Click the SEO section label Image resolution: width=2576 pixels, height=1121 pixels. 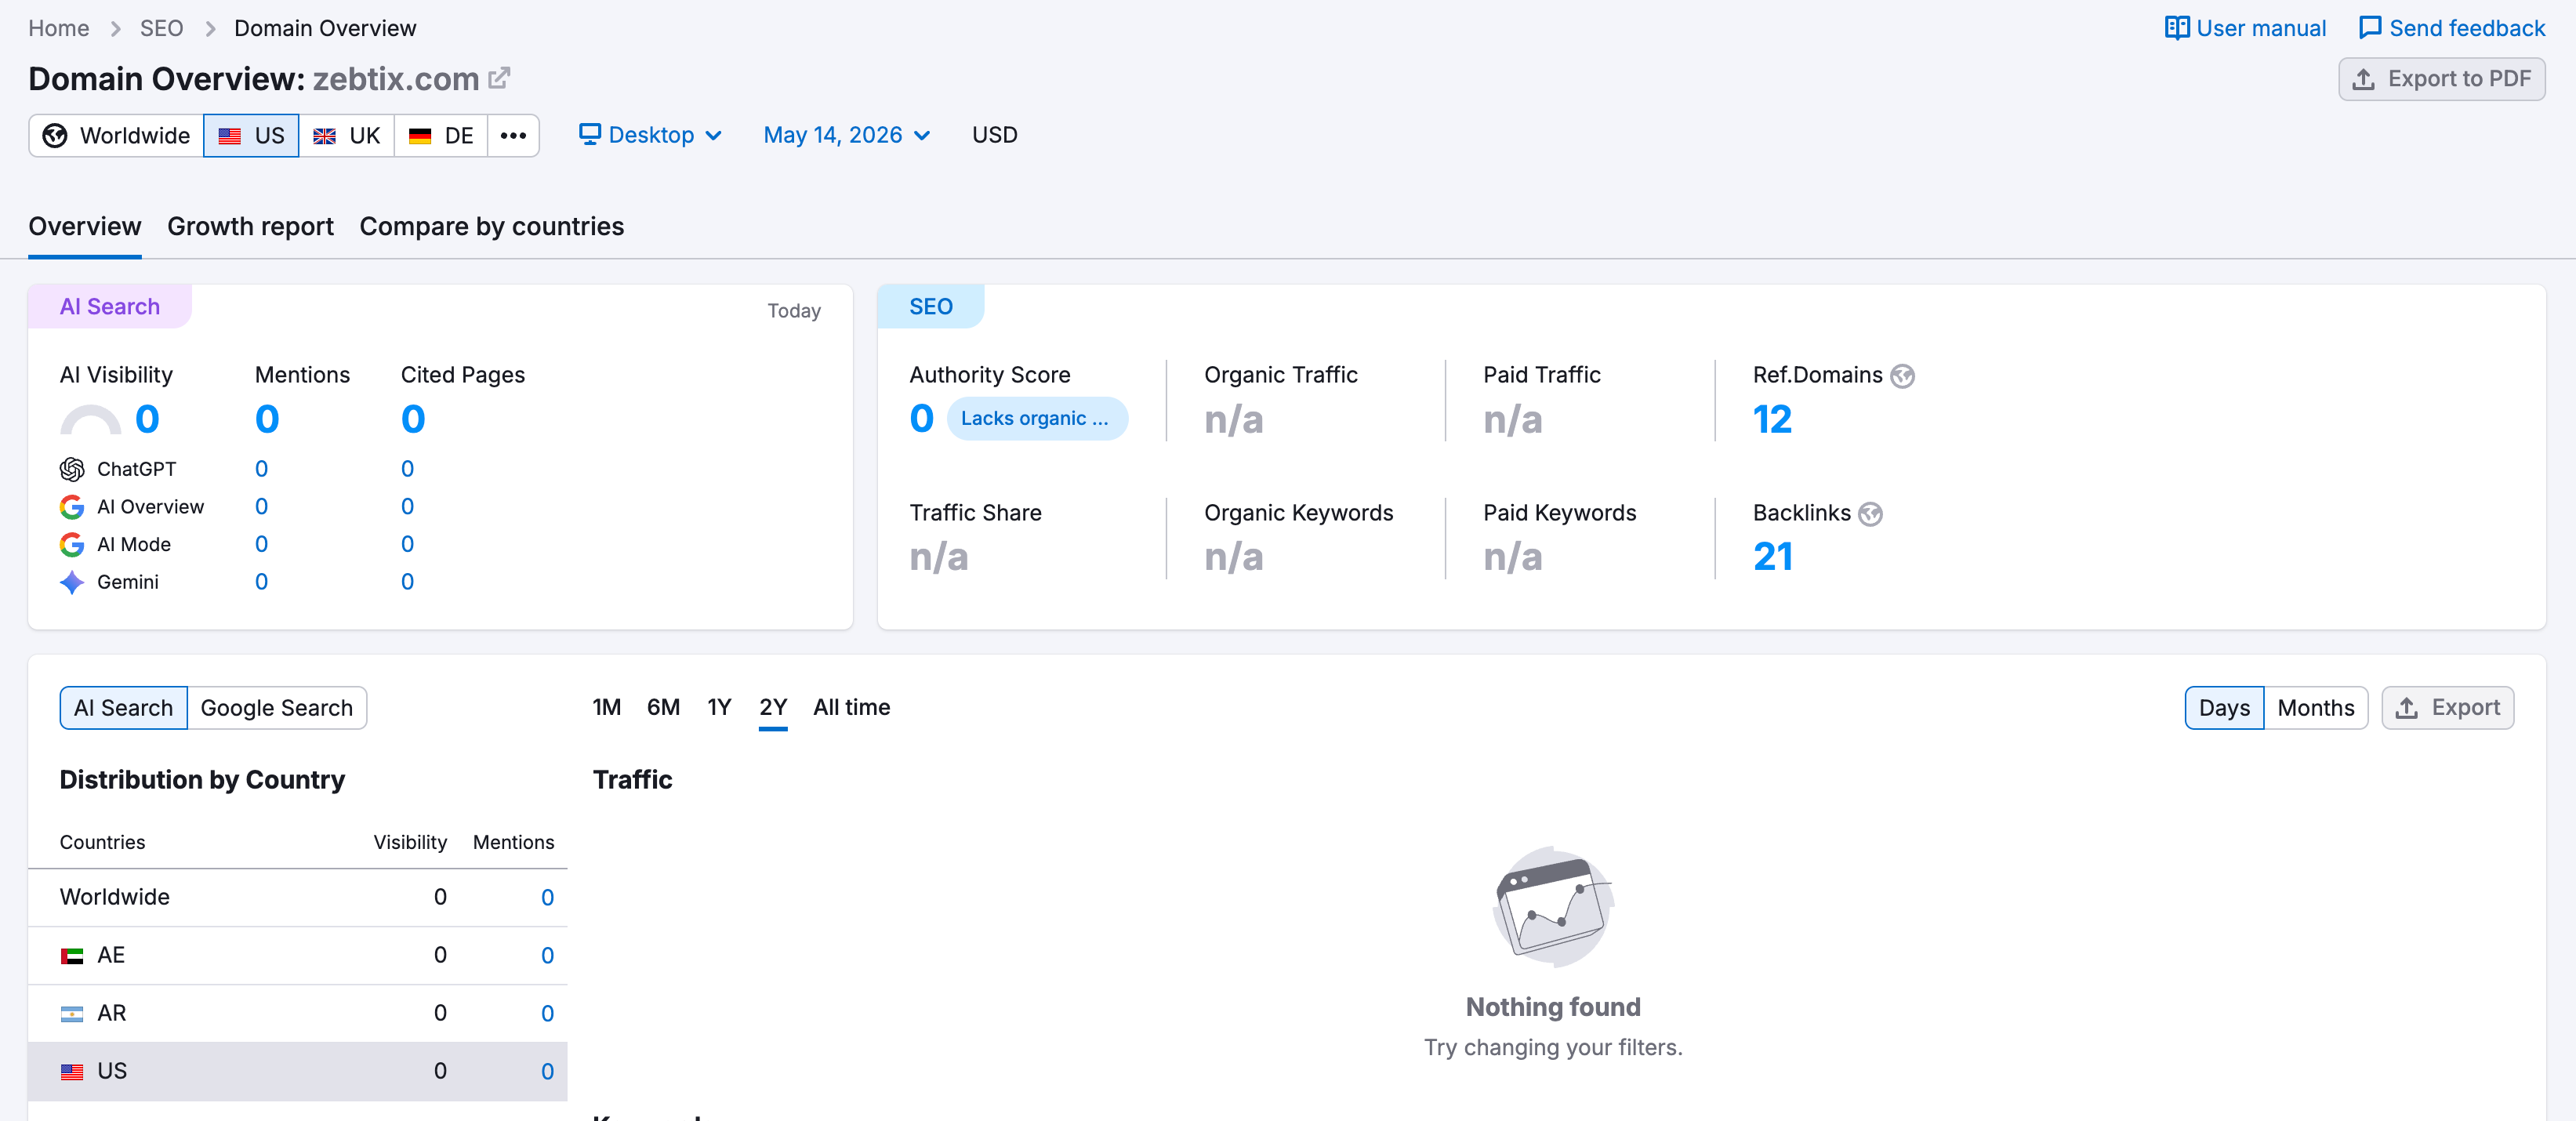click(930, 307)
